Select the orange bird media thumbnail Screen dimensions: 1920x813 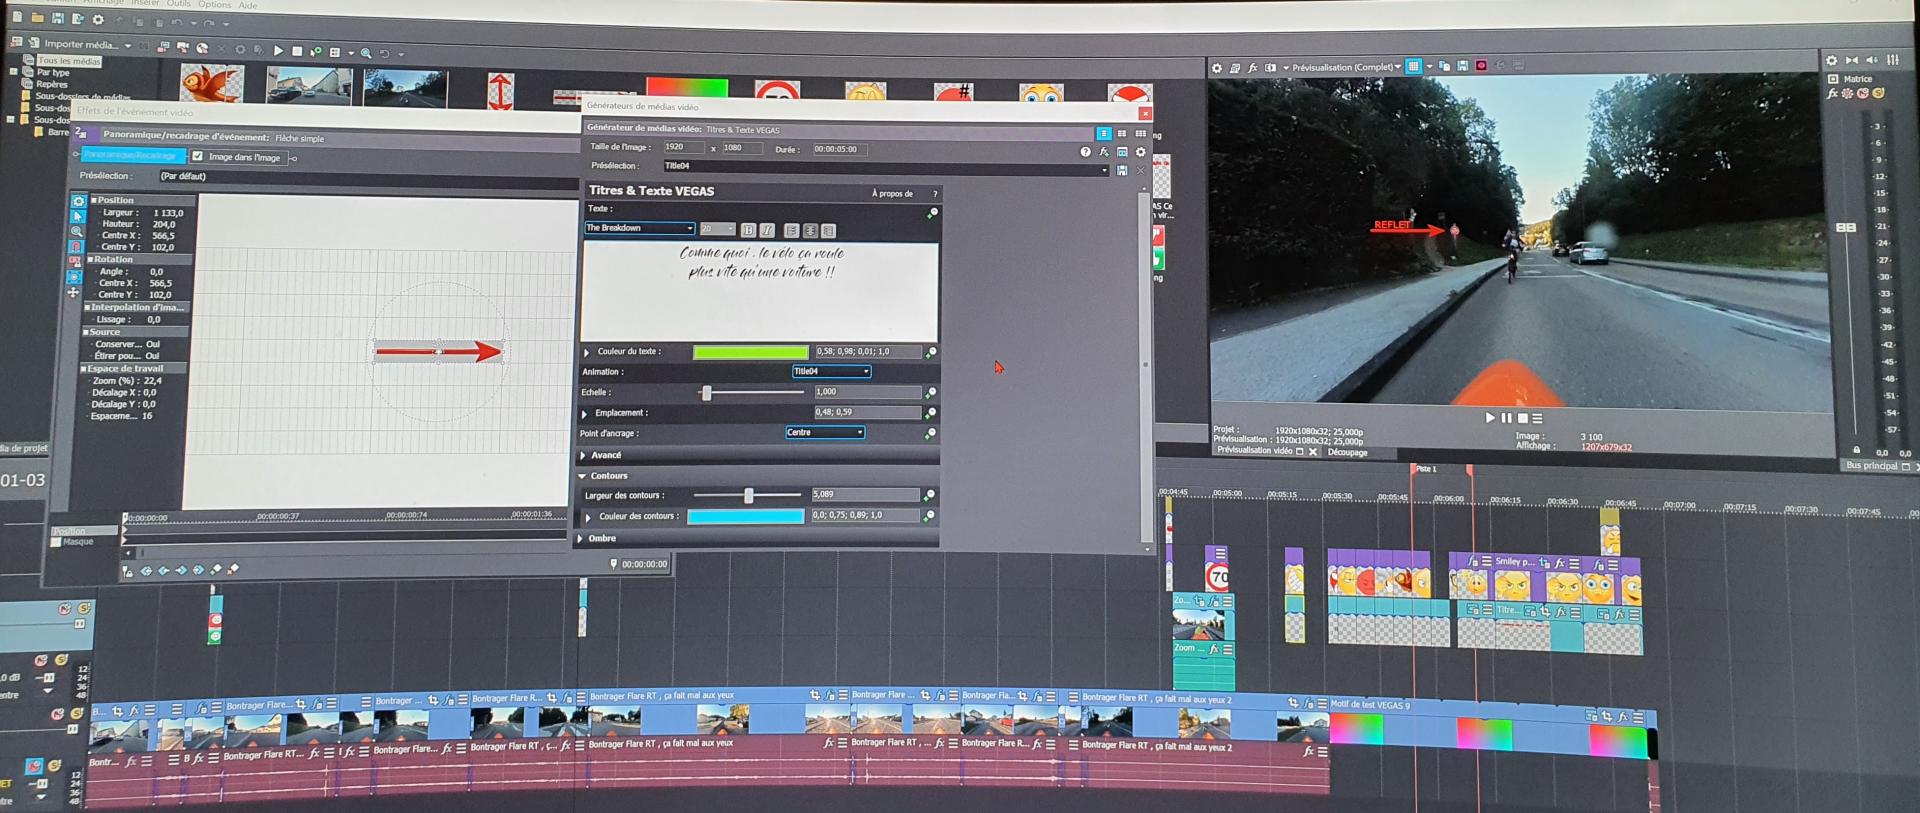pos(211,84)
